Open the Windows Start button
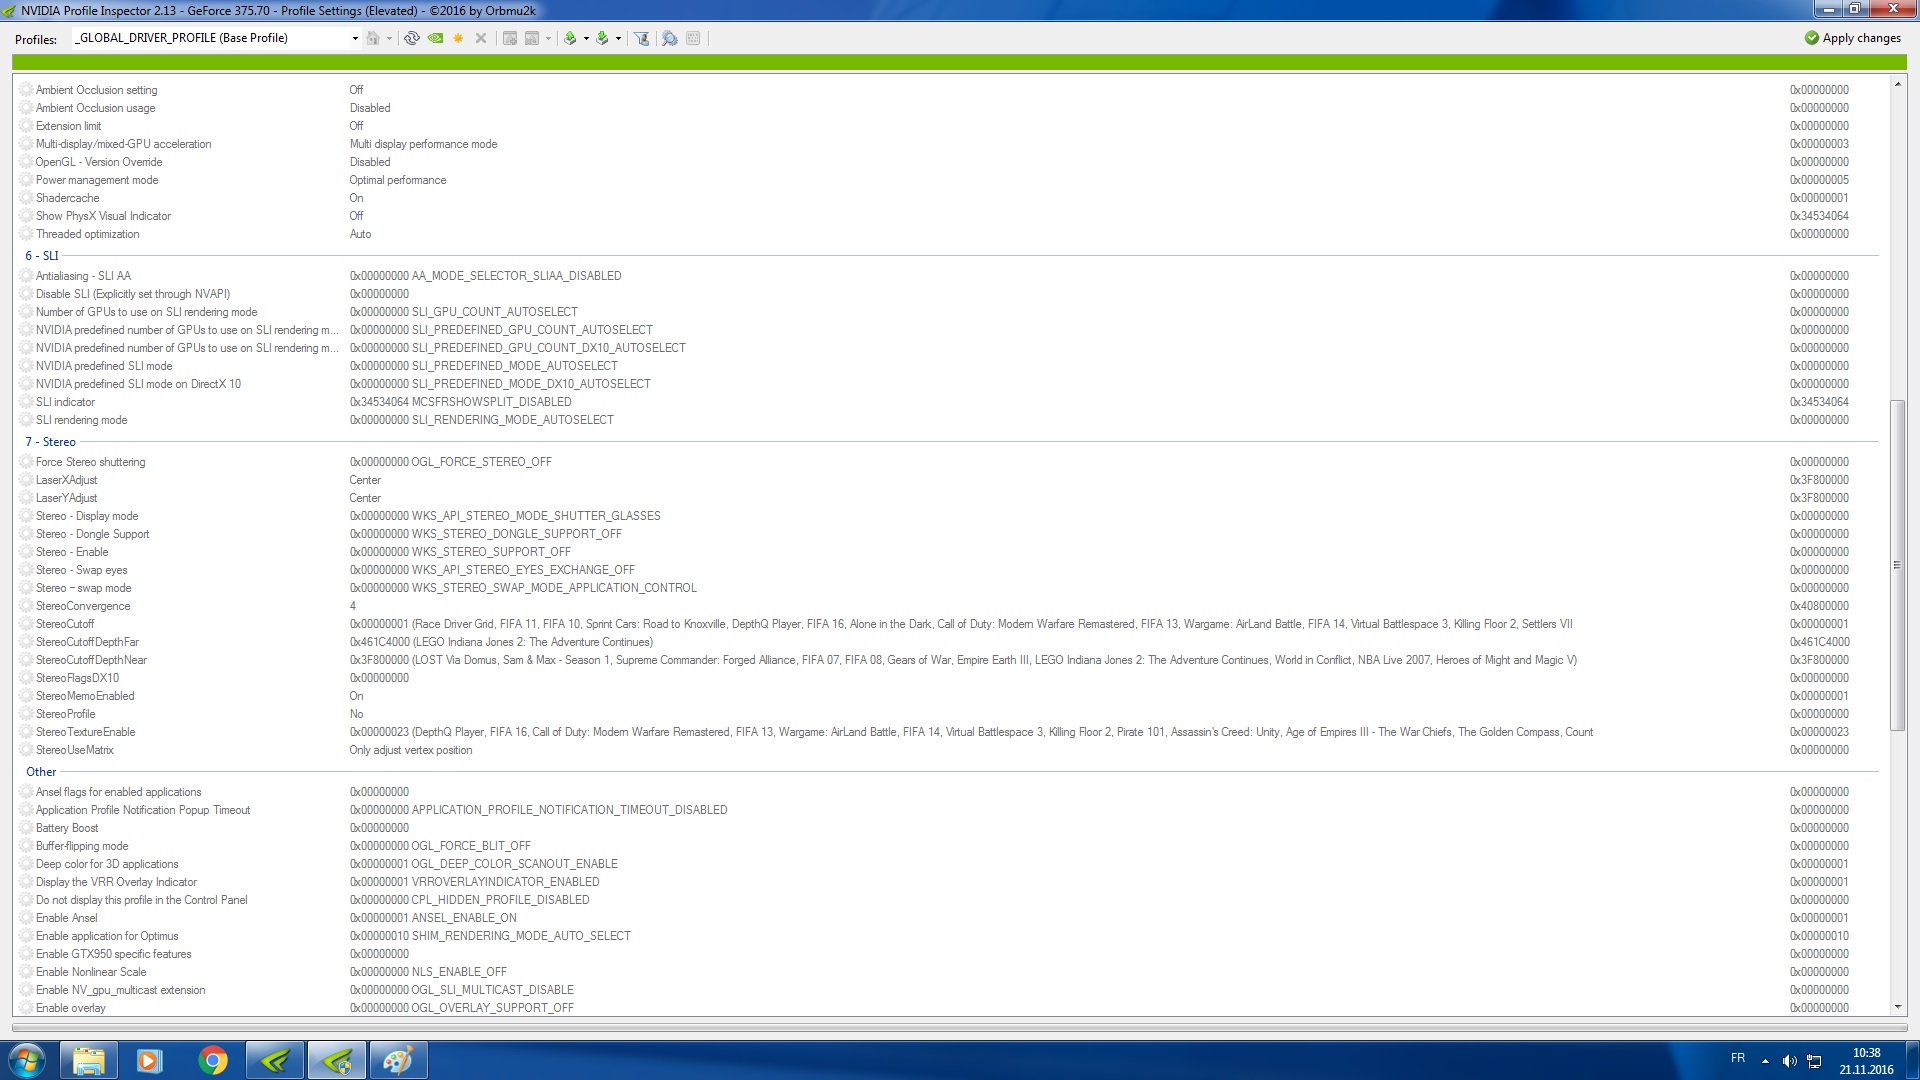 [27, 1060]
